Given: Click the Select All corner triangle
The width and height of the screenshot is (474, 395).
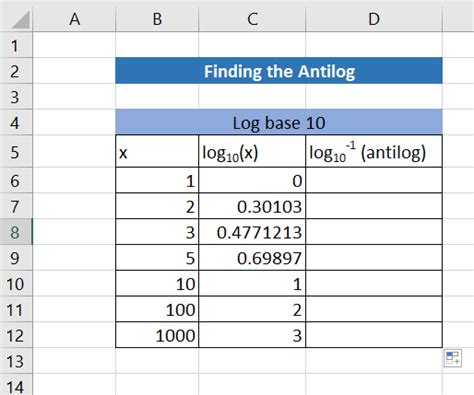Looking at the screenshot, I should pyautogui.click(x=21, y=20).
